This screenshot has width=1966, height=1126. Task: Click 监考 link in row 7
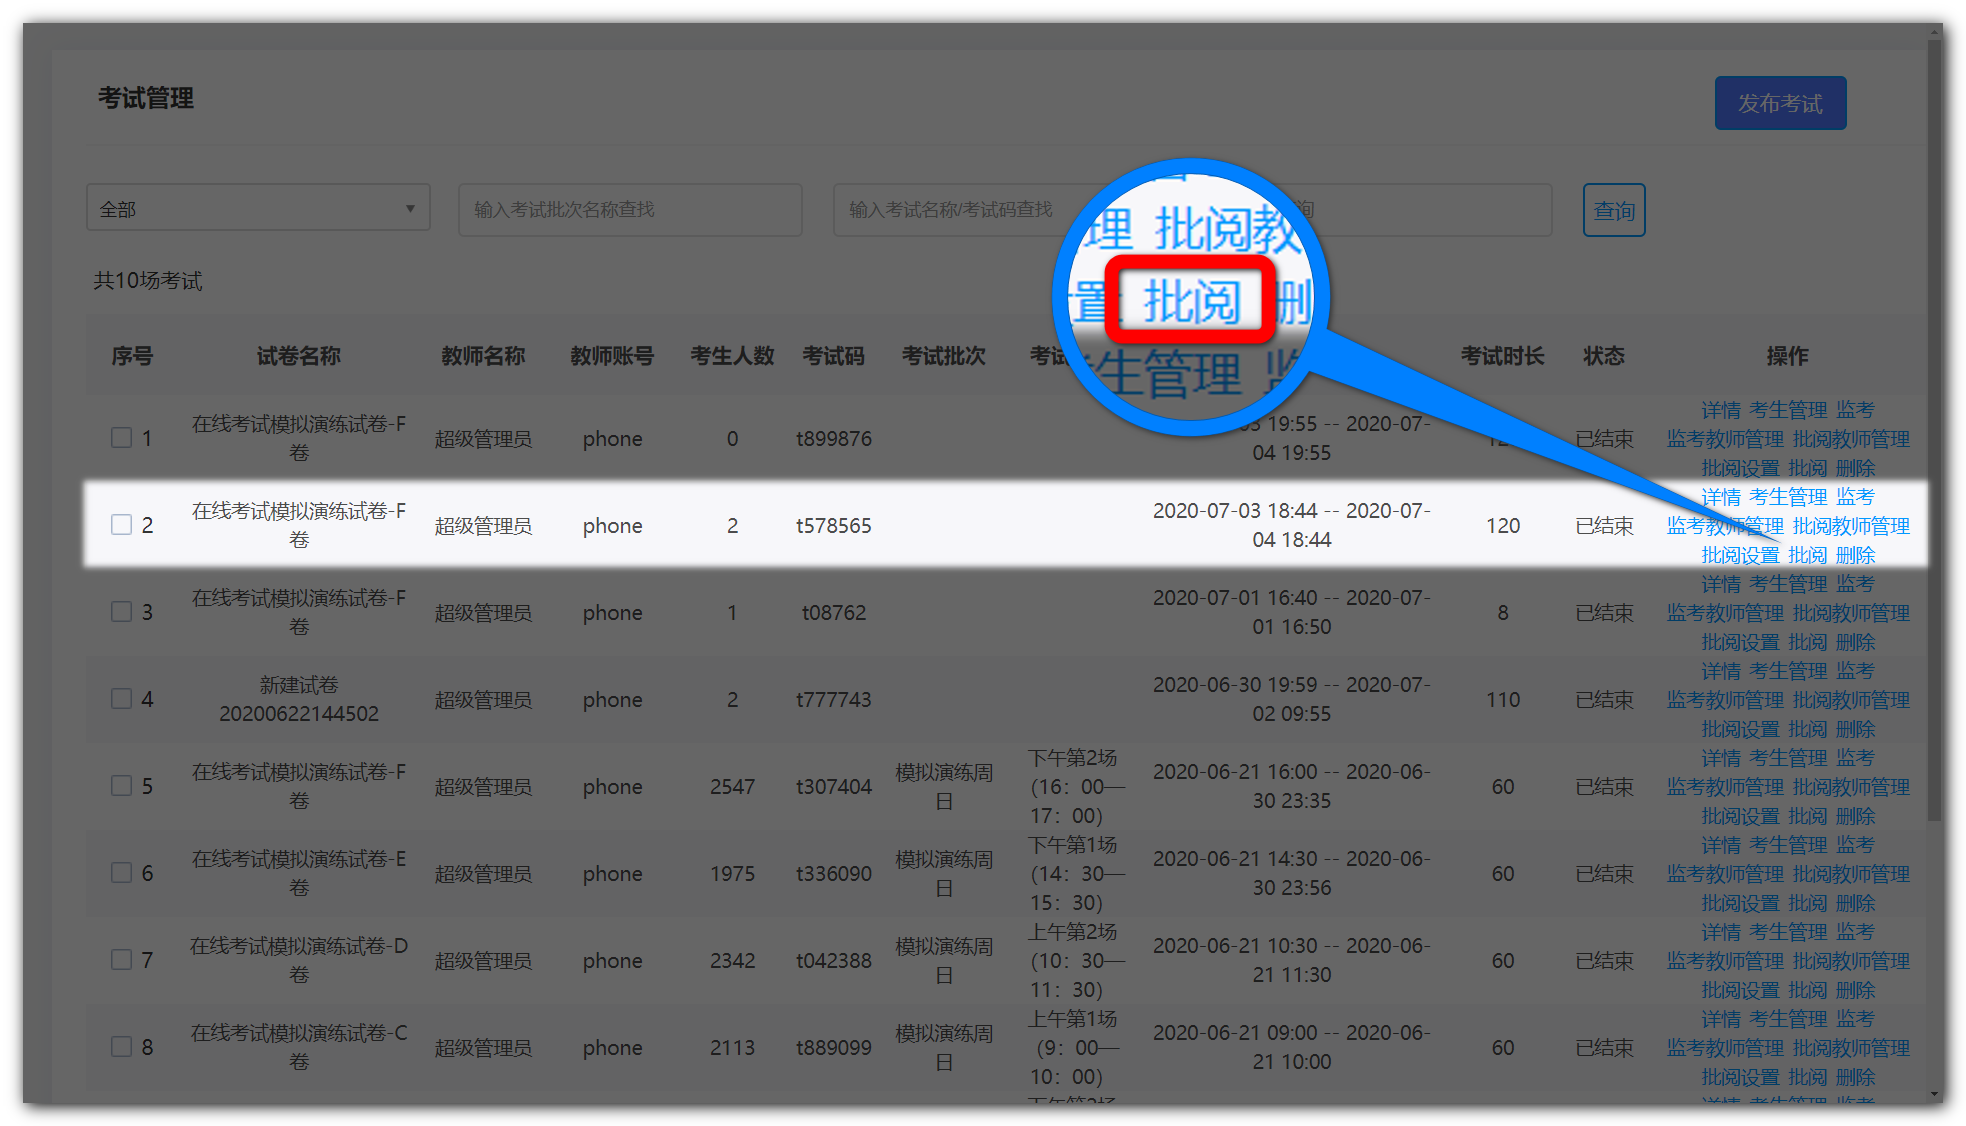[x=1855, y=932]
